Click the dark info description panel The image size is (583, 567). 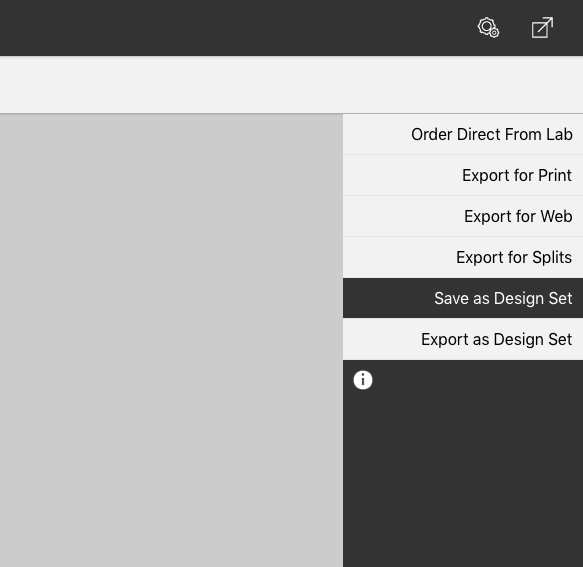click(x=463, y=464)
